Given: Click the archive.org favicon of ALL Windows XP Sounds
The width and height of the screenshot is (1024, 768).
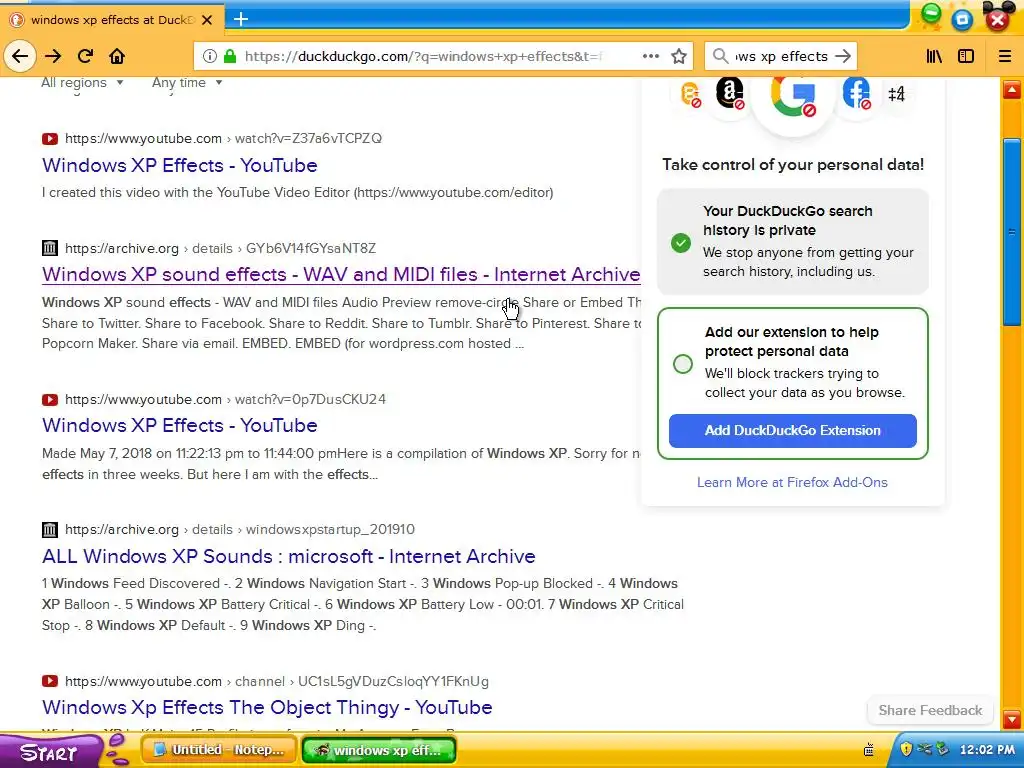Looking at the screenshot, I should pos(50,530).
